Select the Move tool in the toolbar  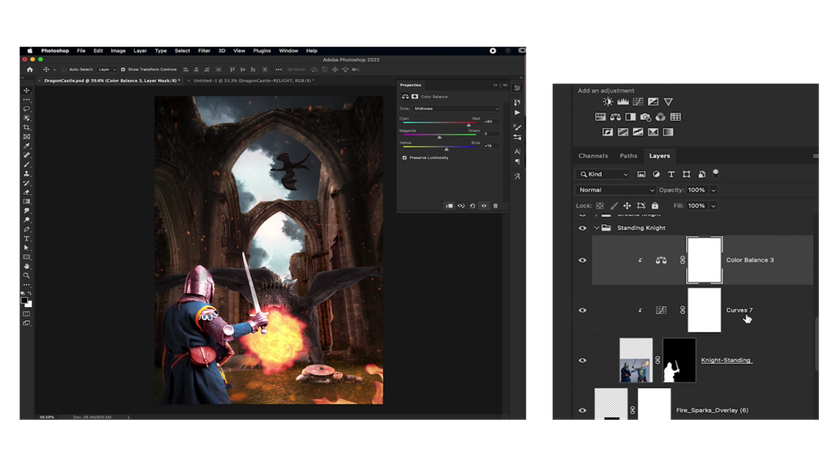(27, 91)
